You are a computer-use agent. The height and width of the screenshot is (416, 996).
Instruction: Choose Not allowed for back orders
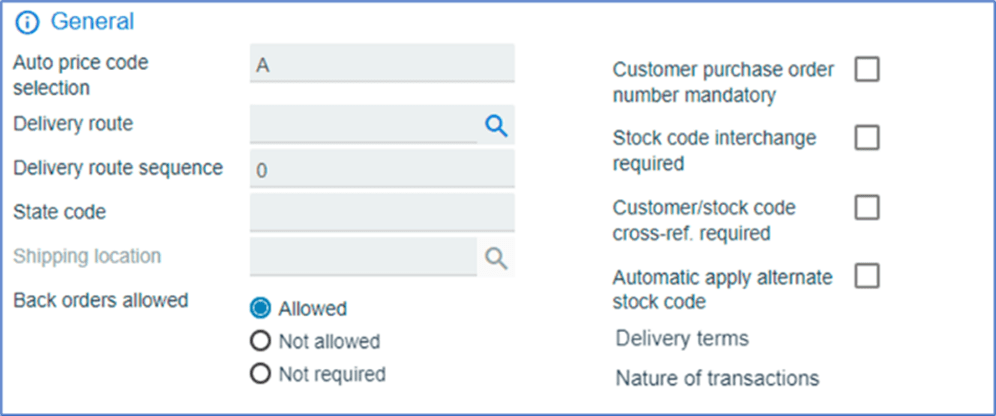261,341
